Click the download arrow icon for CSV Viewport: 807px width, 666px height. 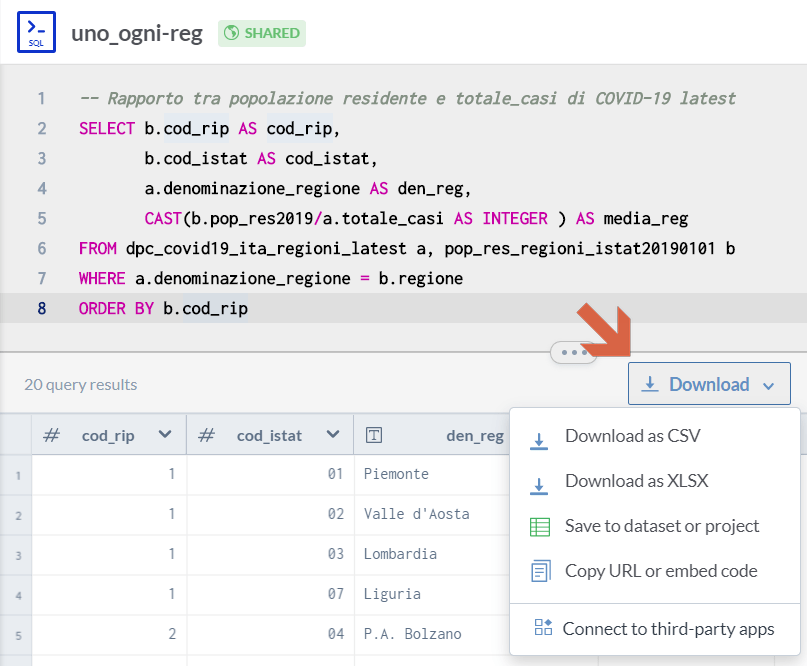tap(540, 438)
